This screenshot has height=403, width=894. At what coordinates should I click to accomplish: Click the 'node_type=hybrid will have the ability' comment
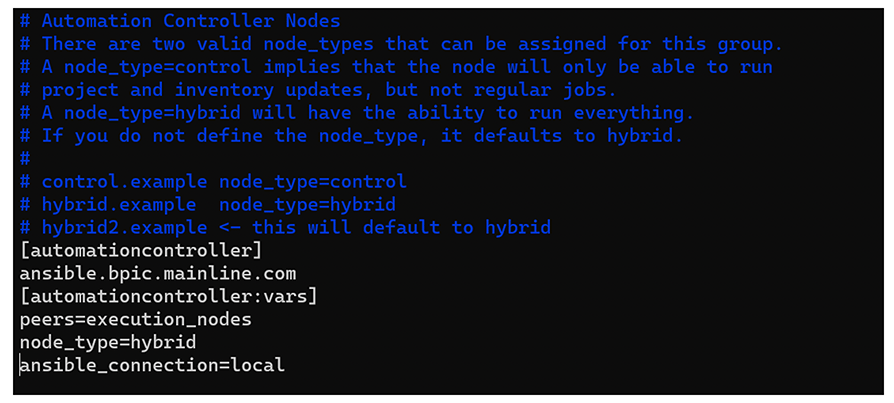click(x=356, y=113)
